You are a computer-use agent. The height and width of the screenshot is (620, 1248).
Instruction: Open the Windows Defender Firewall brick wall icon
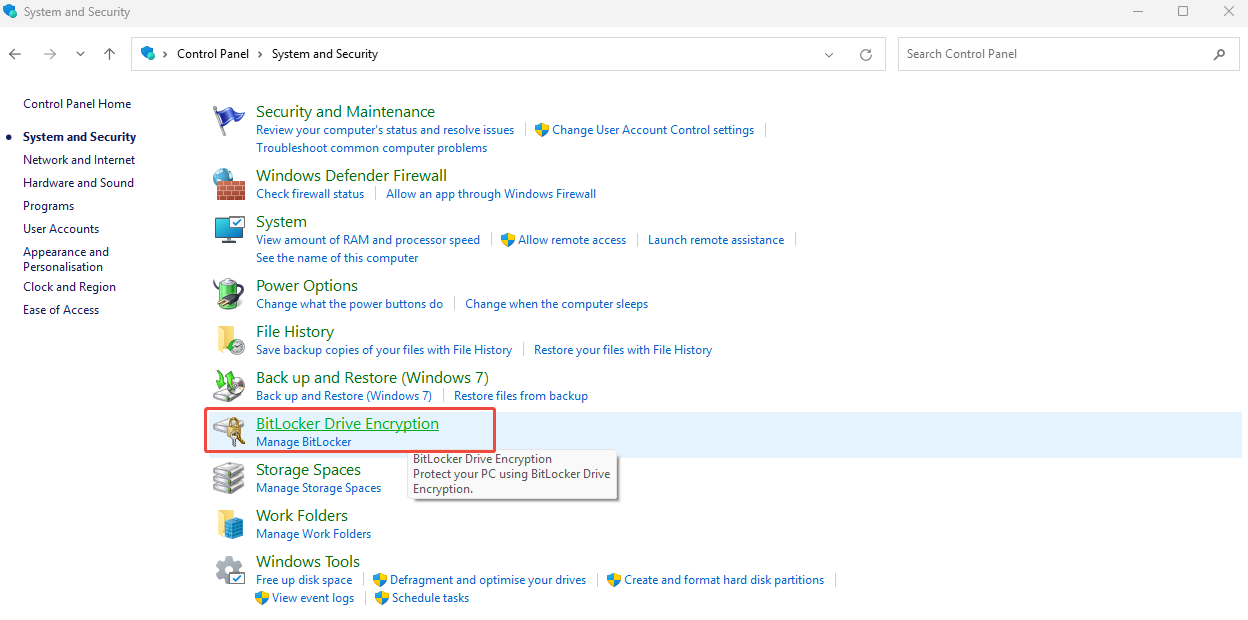(x=229, y=184)
